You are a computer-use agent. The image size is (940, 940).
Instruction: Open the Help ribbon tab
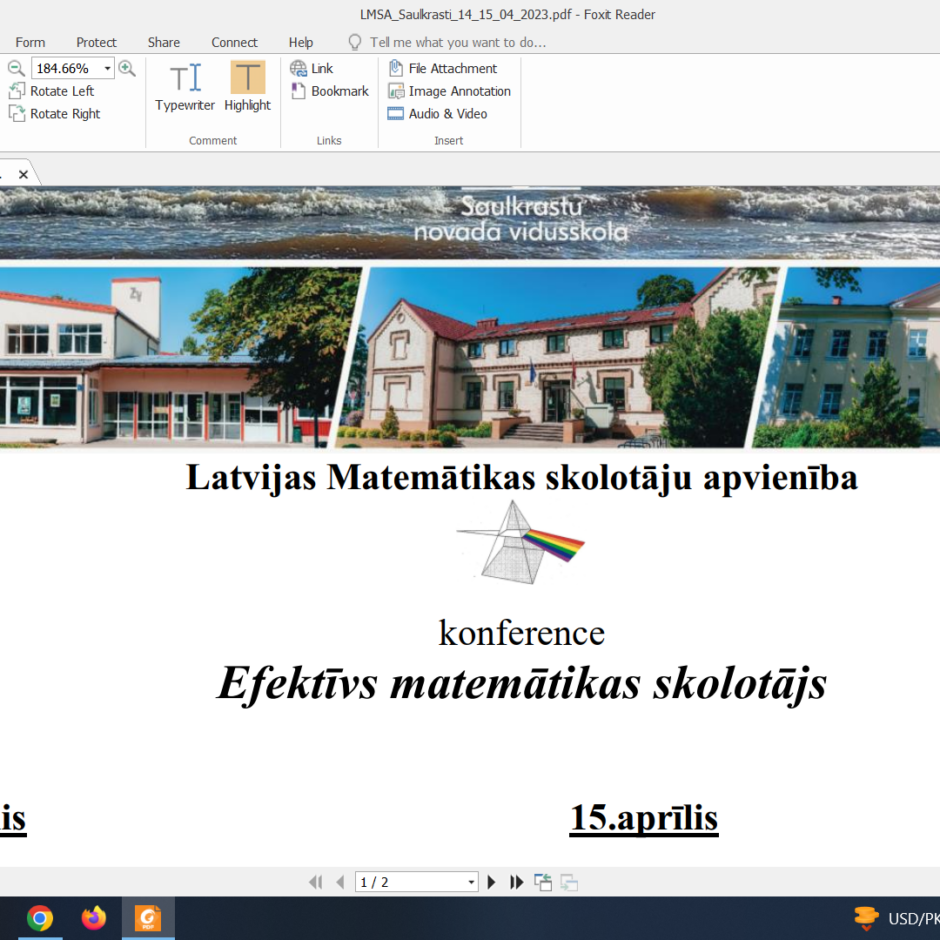301,42
